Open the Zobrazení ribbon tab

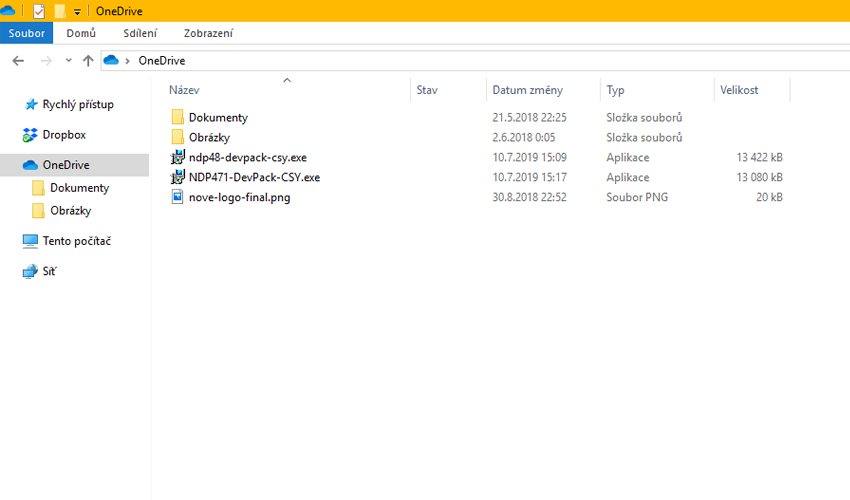point(208,33)
